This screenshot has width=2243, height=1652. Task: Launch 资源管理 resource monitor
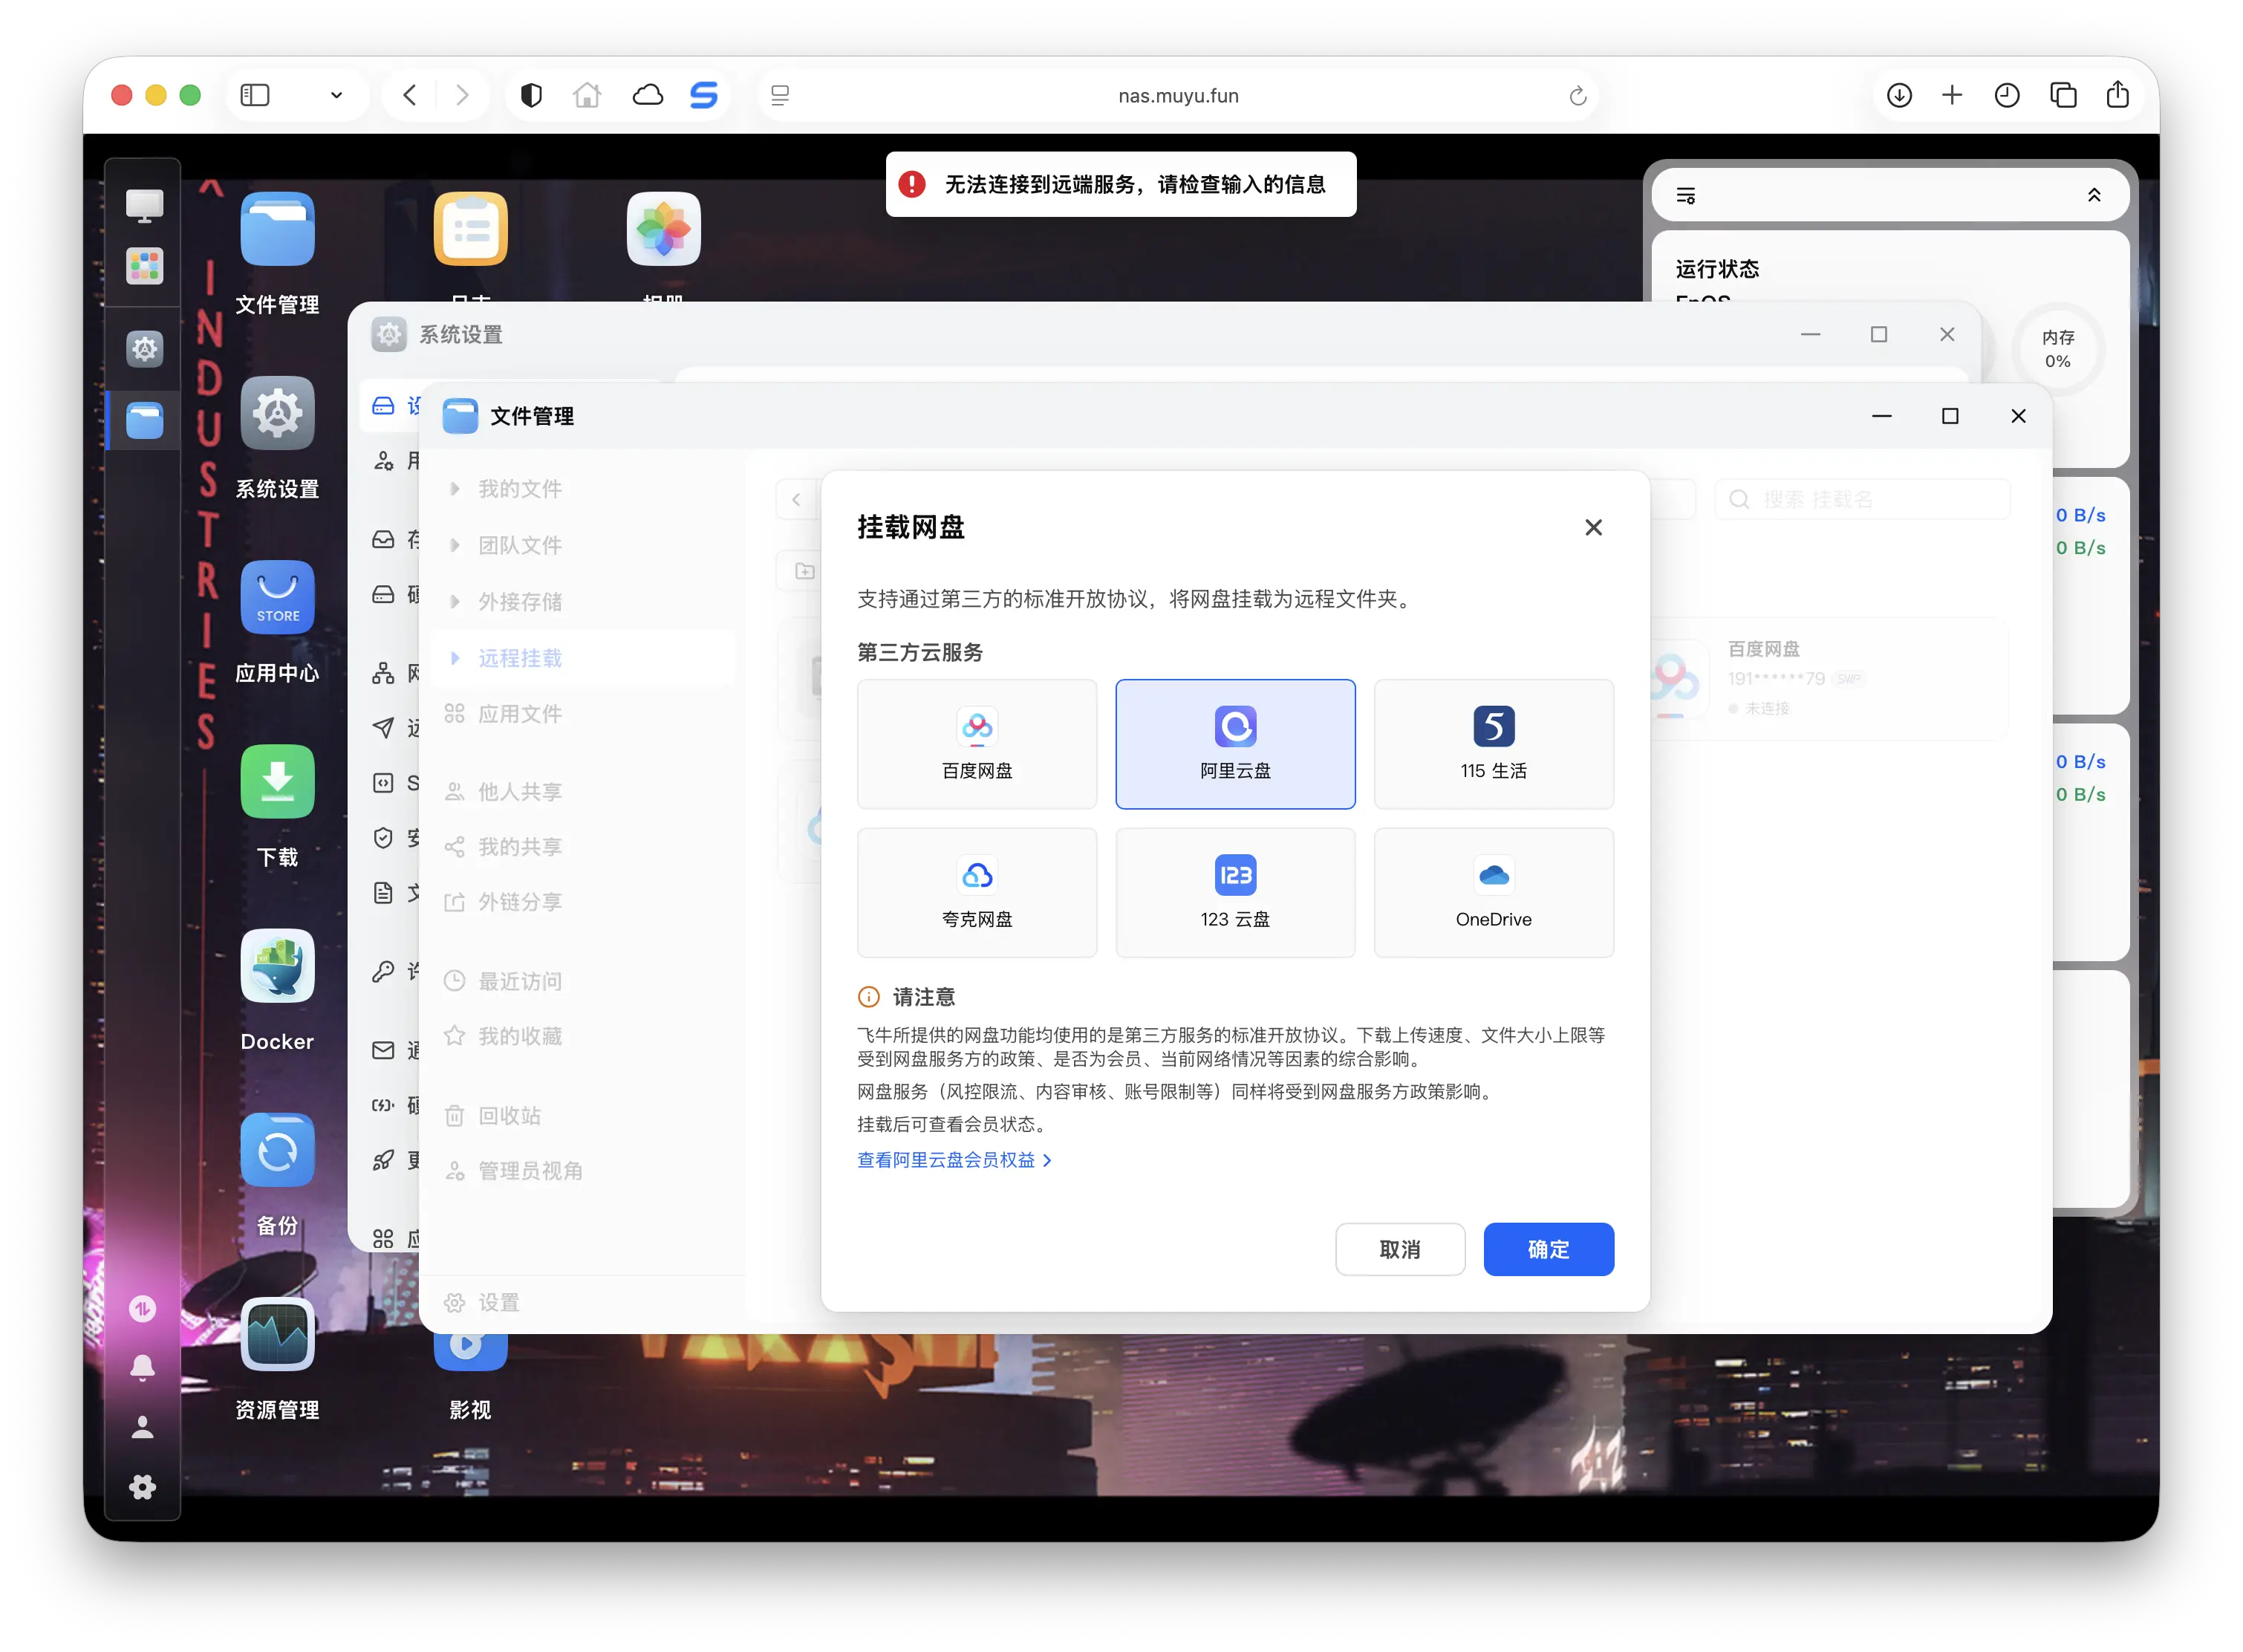click(x=277, y=1335)
